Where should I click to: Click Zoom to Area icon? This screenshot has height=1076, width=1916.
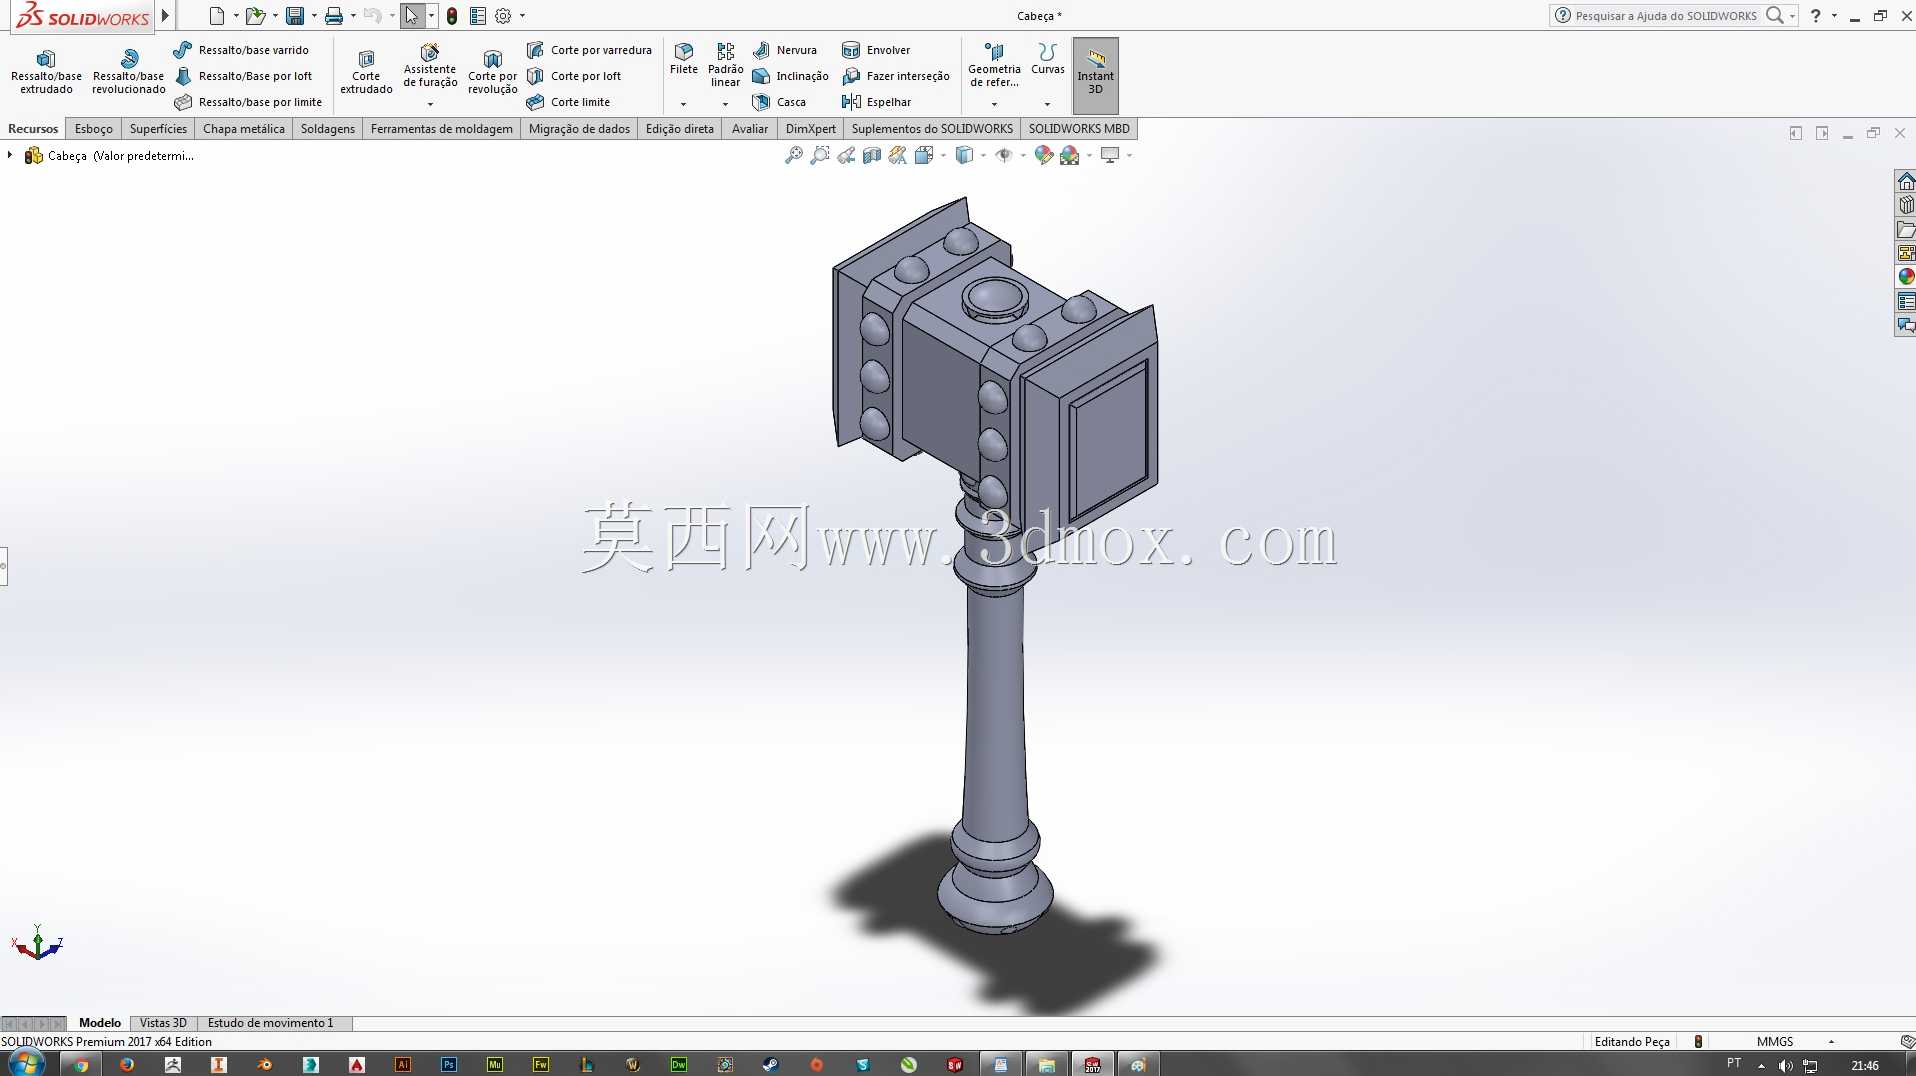[x=820, y=155]
